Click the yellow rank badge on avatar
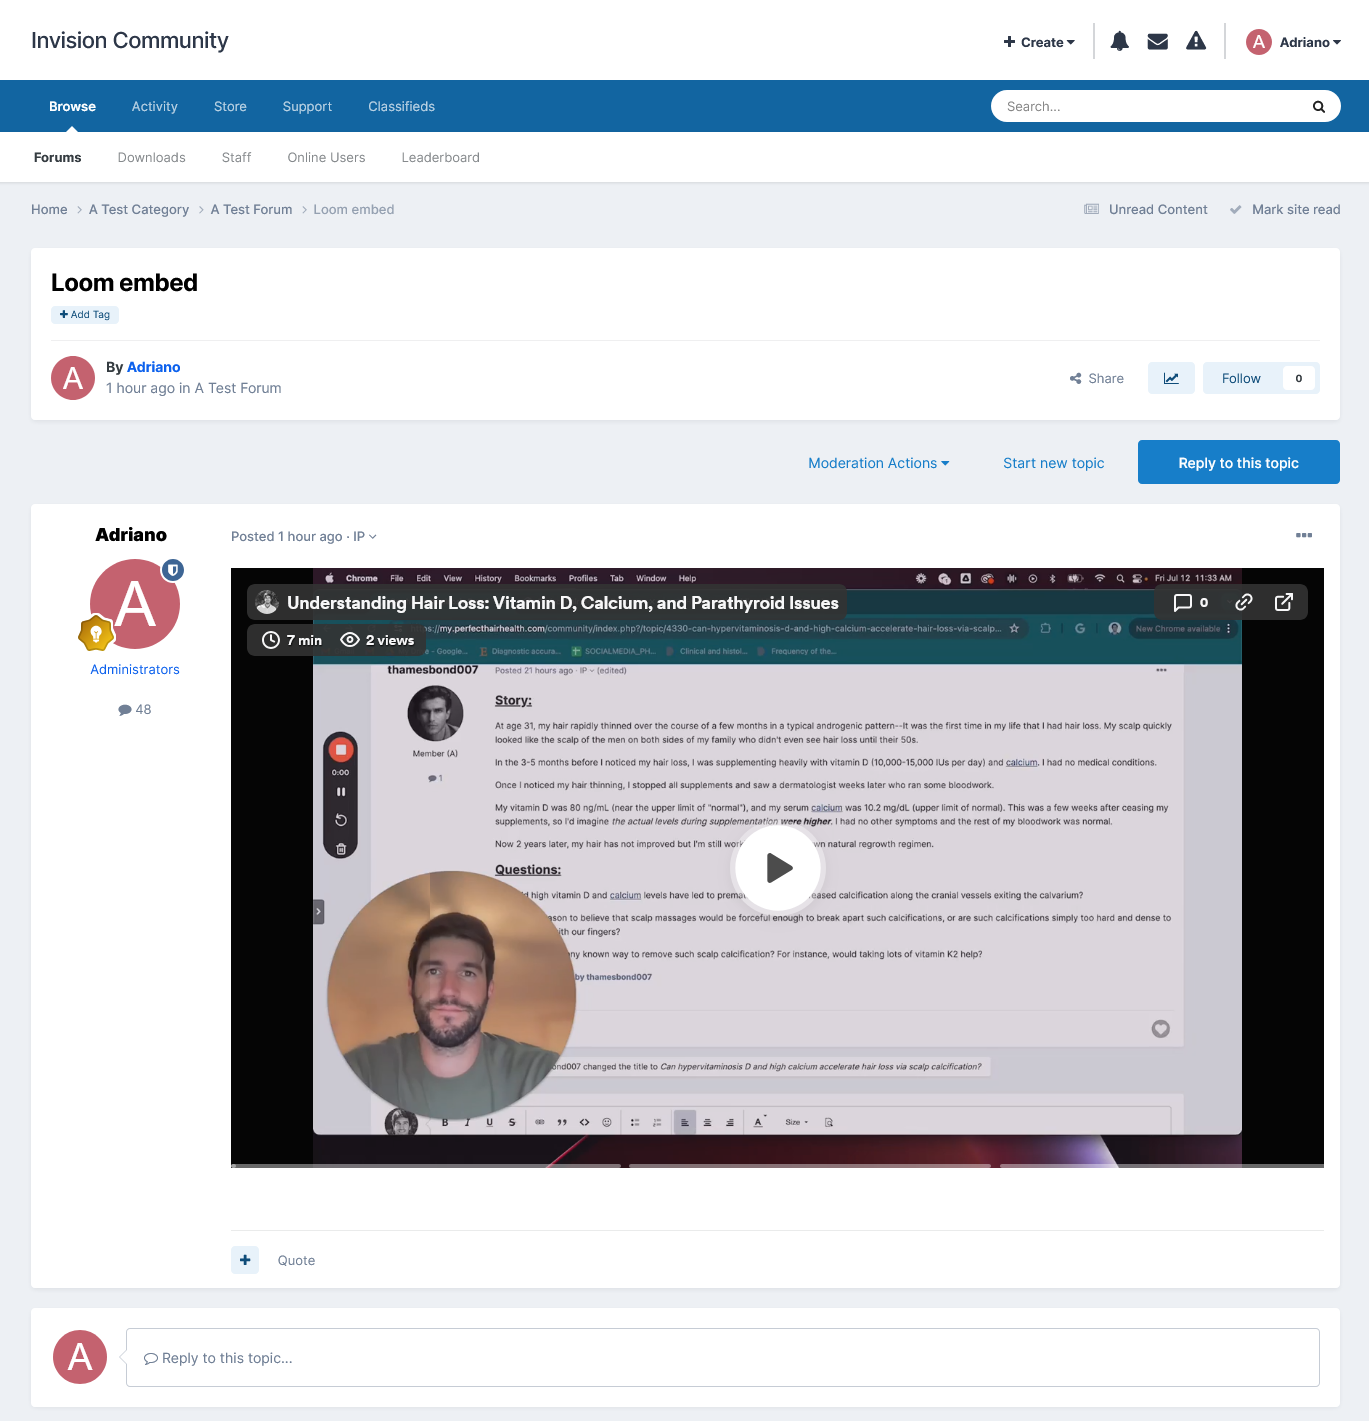The width and height of the screenshot is (1369, 1421). click(x=96, y=633)
